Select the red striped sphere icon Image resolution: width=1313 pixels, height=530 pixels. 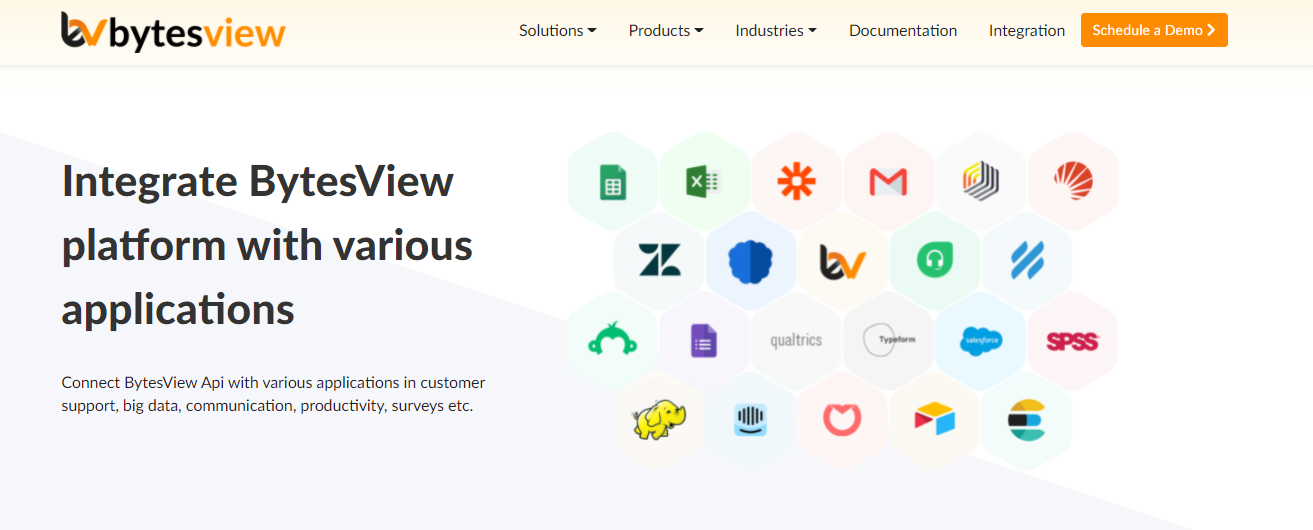pos(1073,181)
